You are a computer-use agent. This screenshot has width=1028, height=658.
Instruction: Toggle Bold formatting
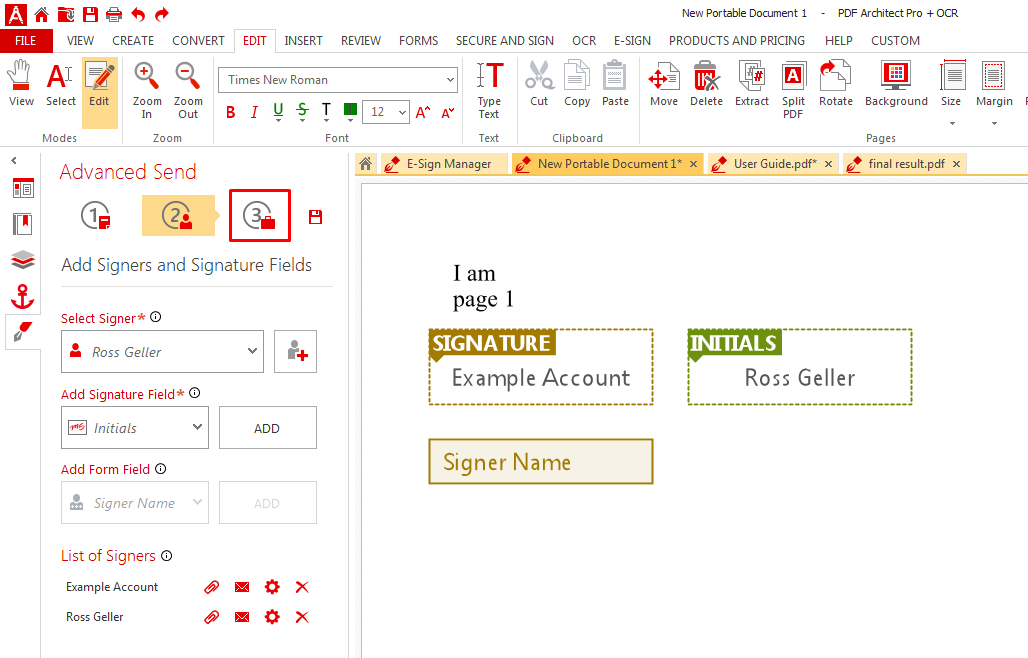click(231, 113)
